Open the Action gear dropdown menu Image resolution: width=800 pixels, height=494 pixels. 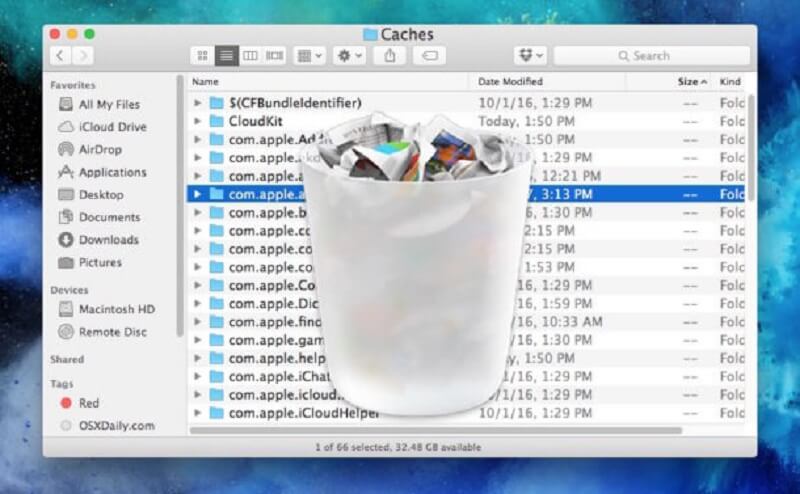tap(349, 56)
